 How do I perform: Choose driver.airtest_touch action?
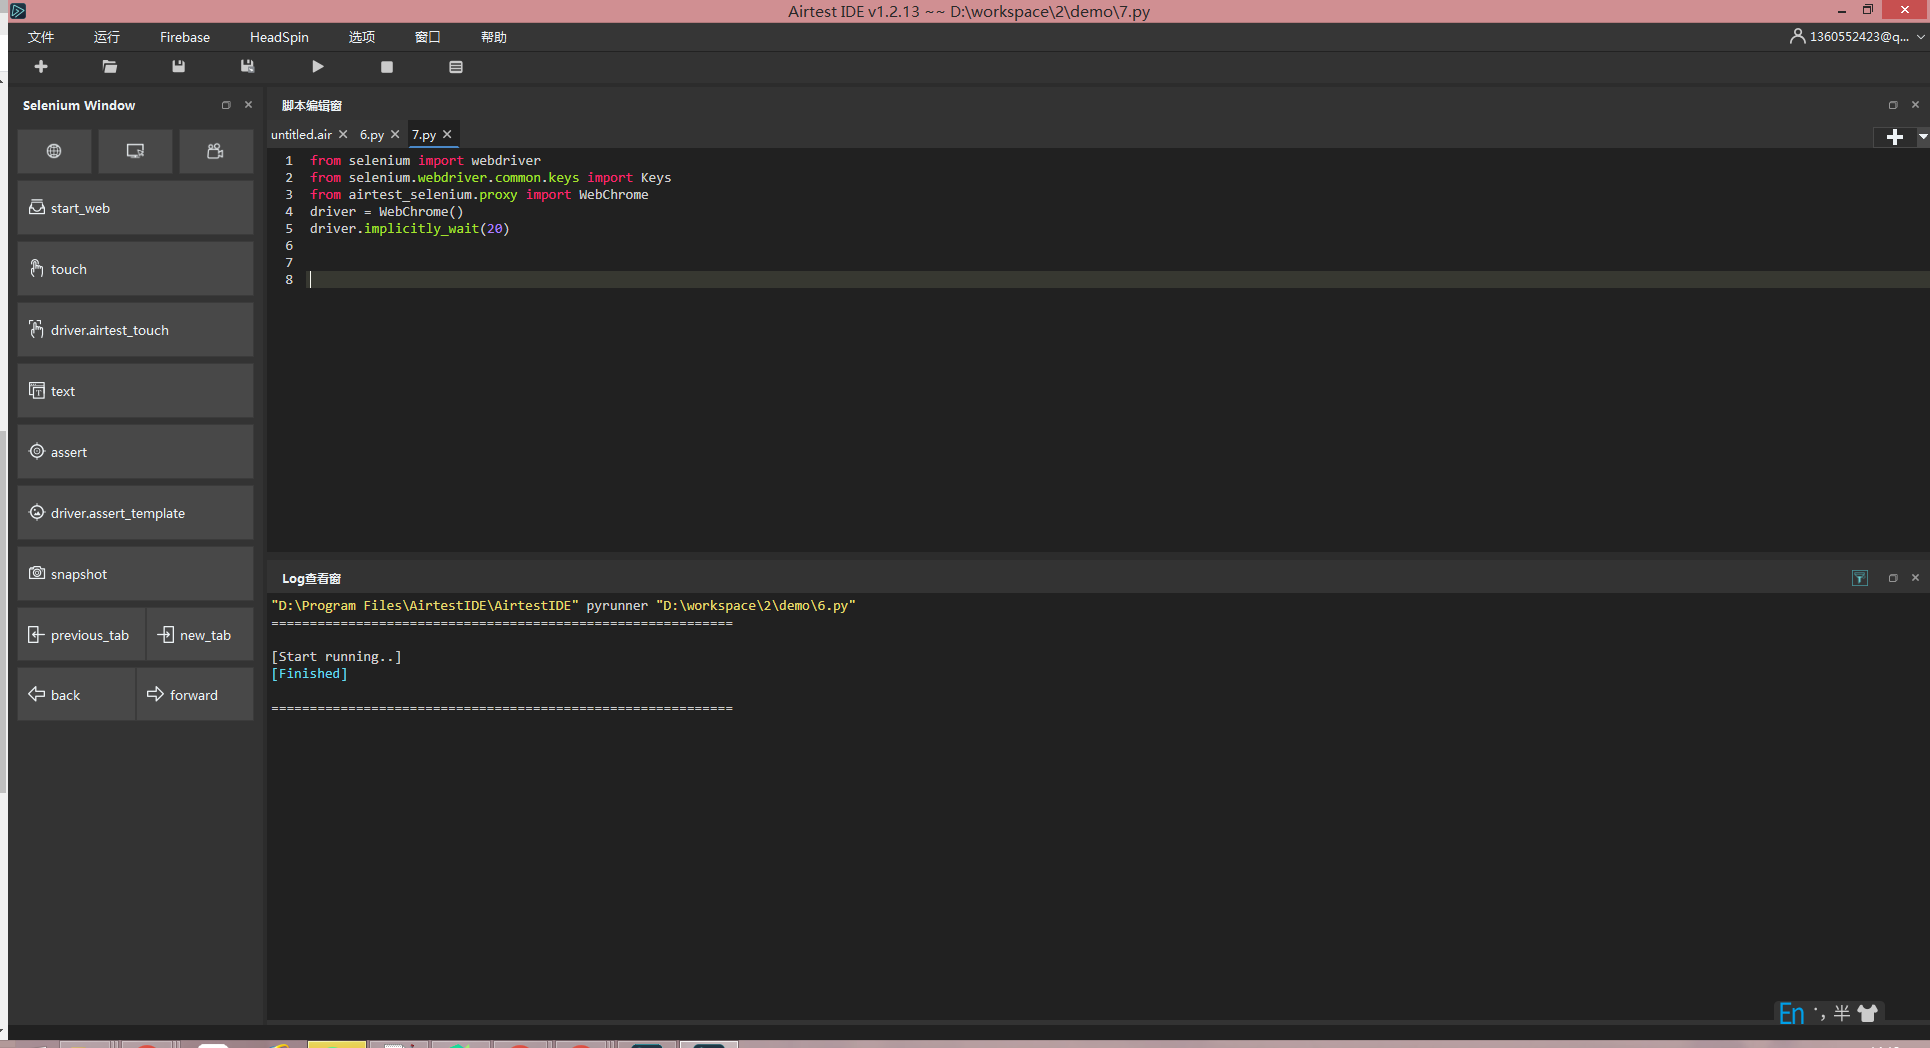pyautogui.click(x=135, y=330)
